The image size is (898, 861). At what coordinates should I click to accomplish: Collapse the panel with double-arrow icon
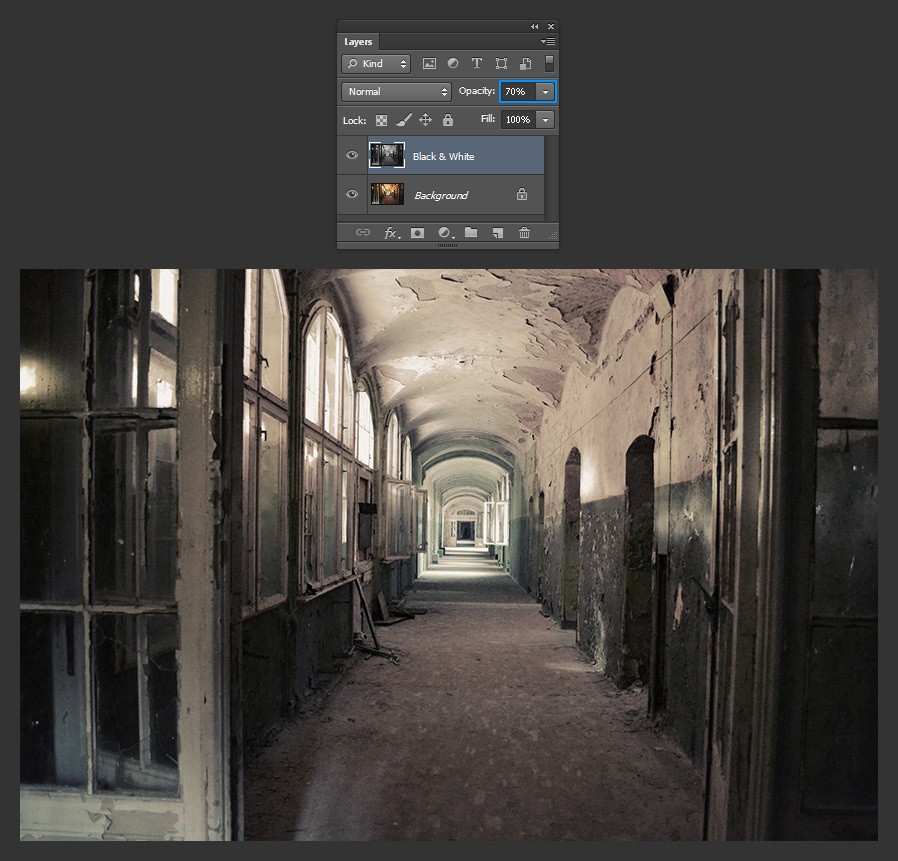pyautogui.click(x=534, y=26)
